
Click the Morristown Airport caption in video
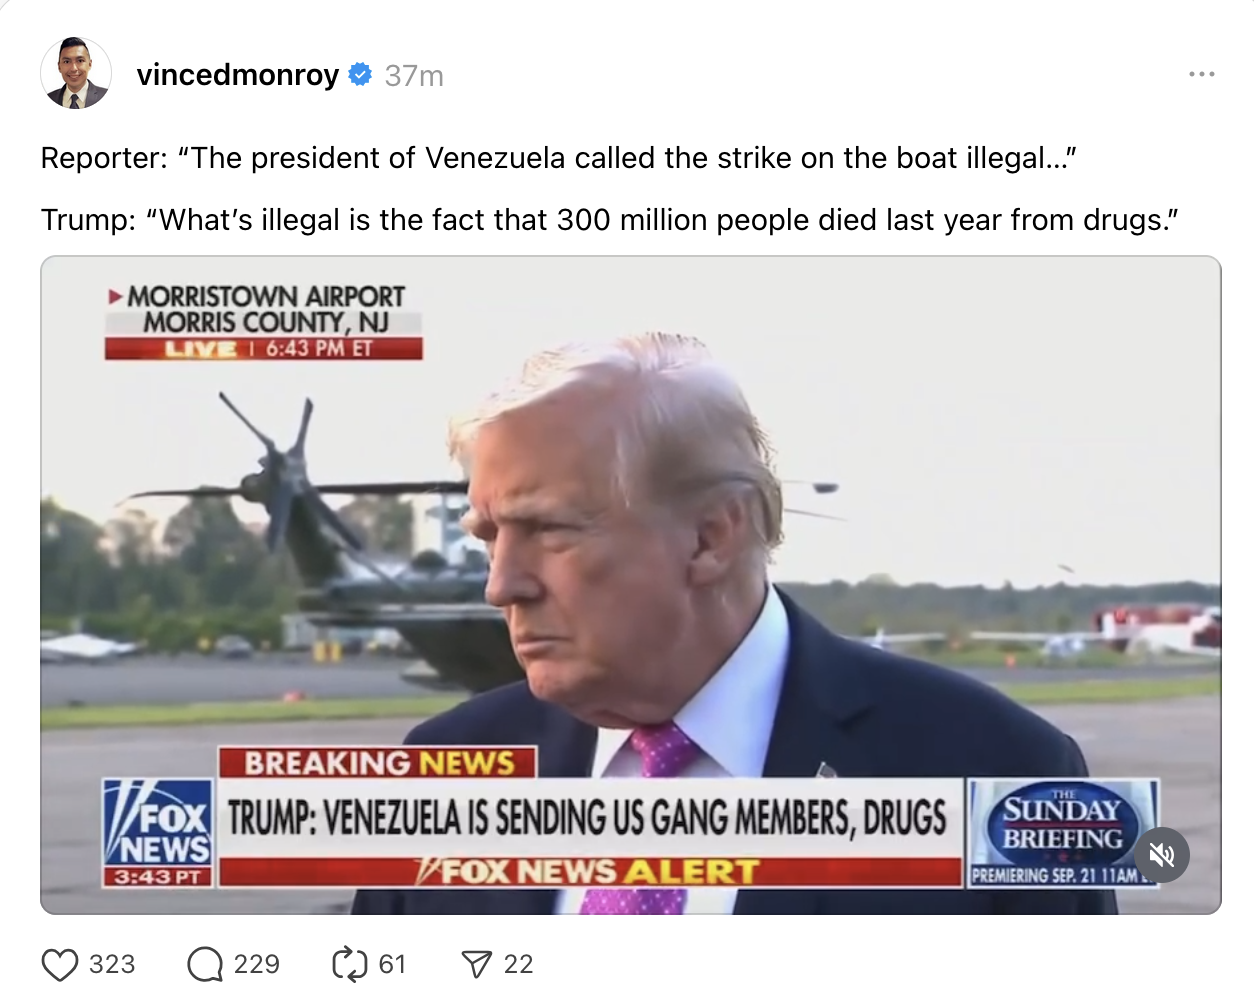point(264,321)
